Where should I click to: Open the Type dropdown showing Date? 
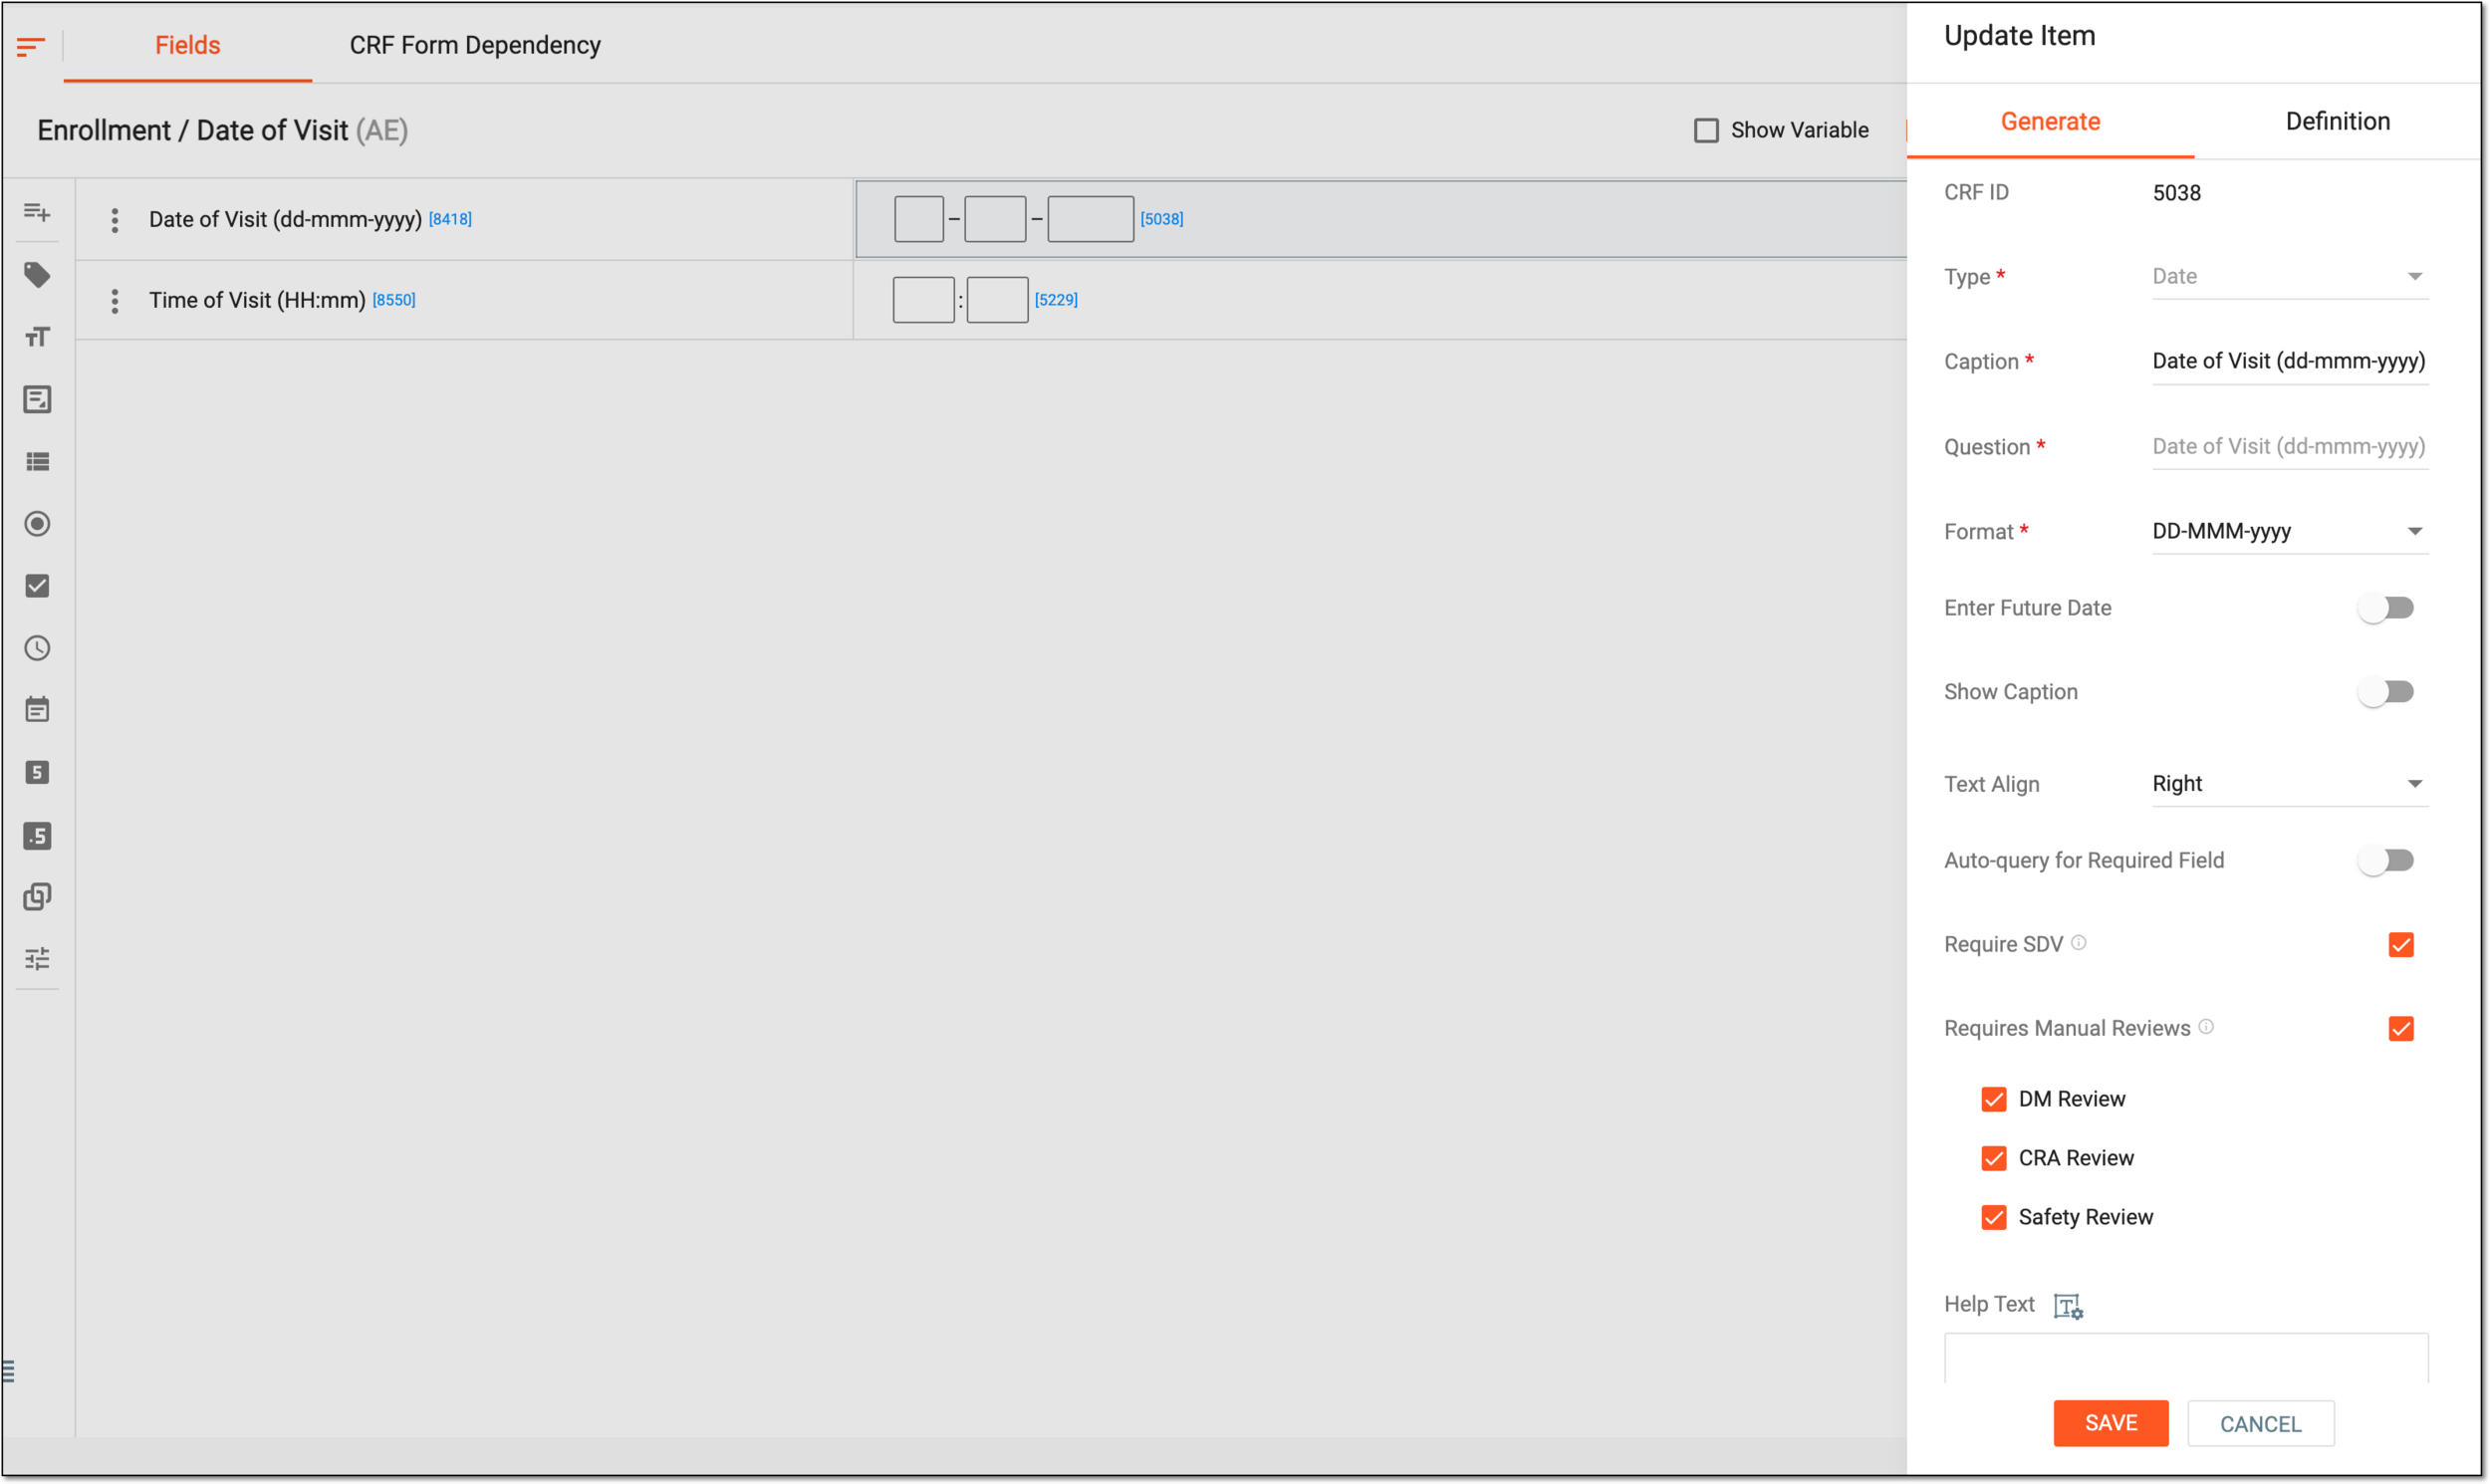point(2290,277)
